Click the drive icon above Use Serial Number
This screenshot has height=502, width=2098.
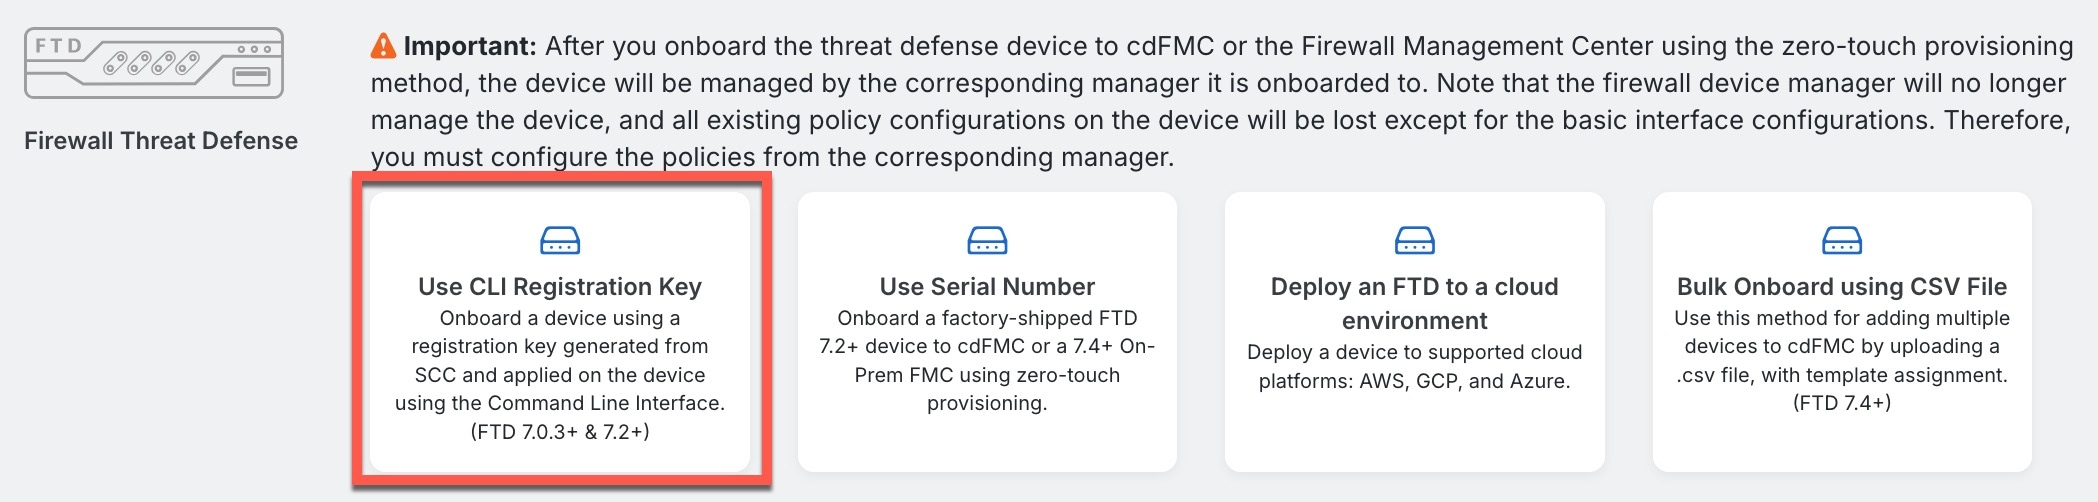(x=987, y=241)
